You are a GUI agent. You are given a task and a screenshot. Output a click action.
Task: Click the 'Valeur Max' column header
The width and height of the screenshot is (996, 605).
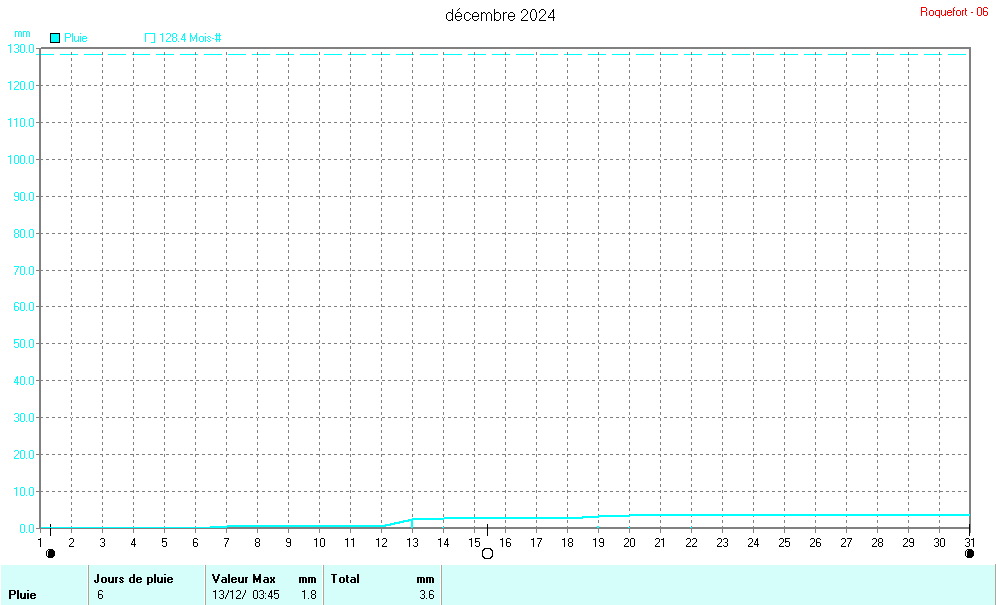(244, 579)
